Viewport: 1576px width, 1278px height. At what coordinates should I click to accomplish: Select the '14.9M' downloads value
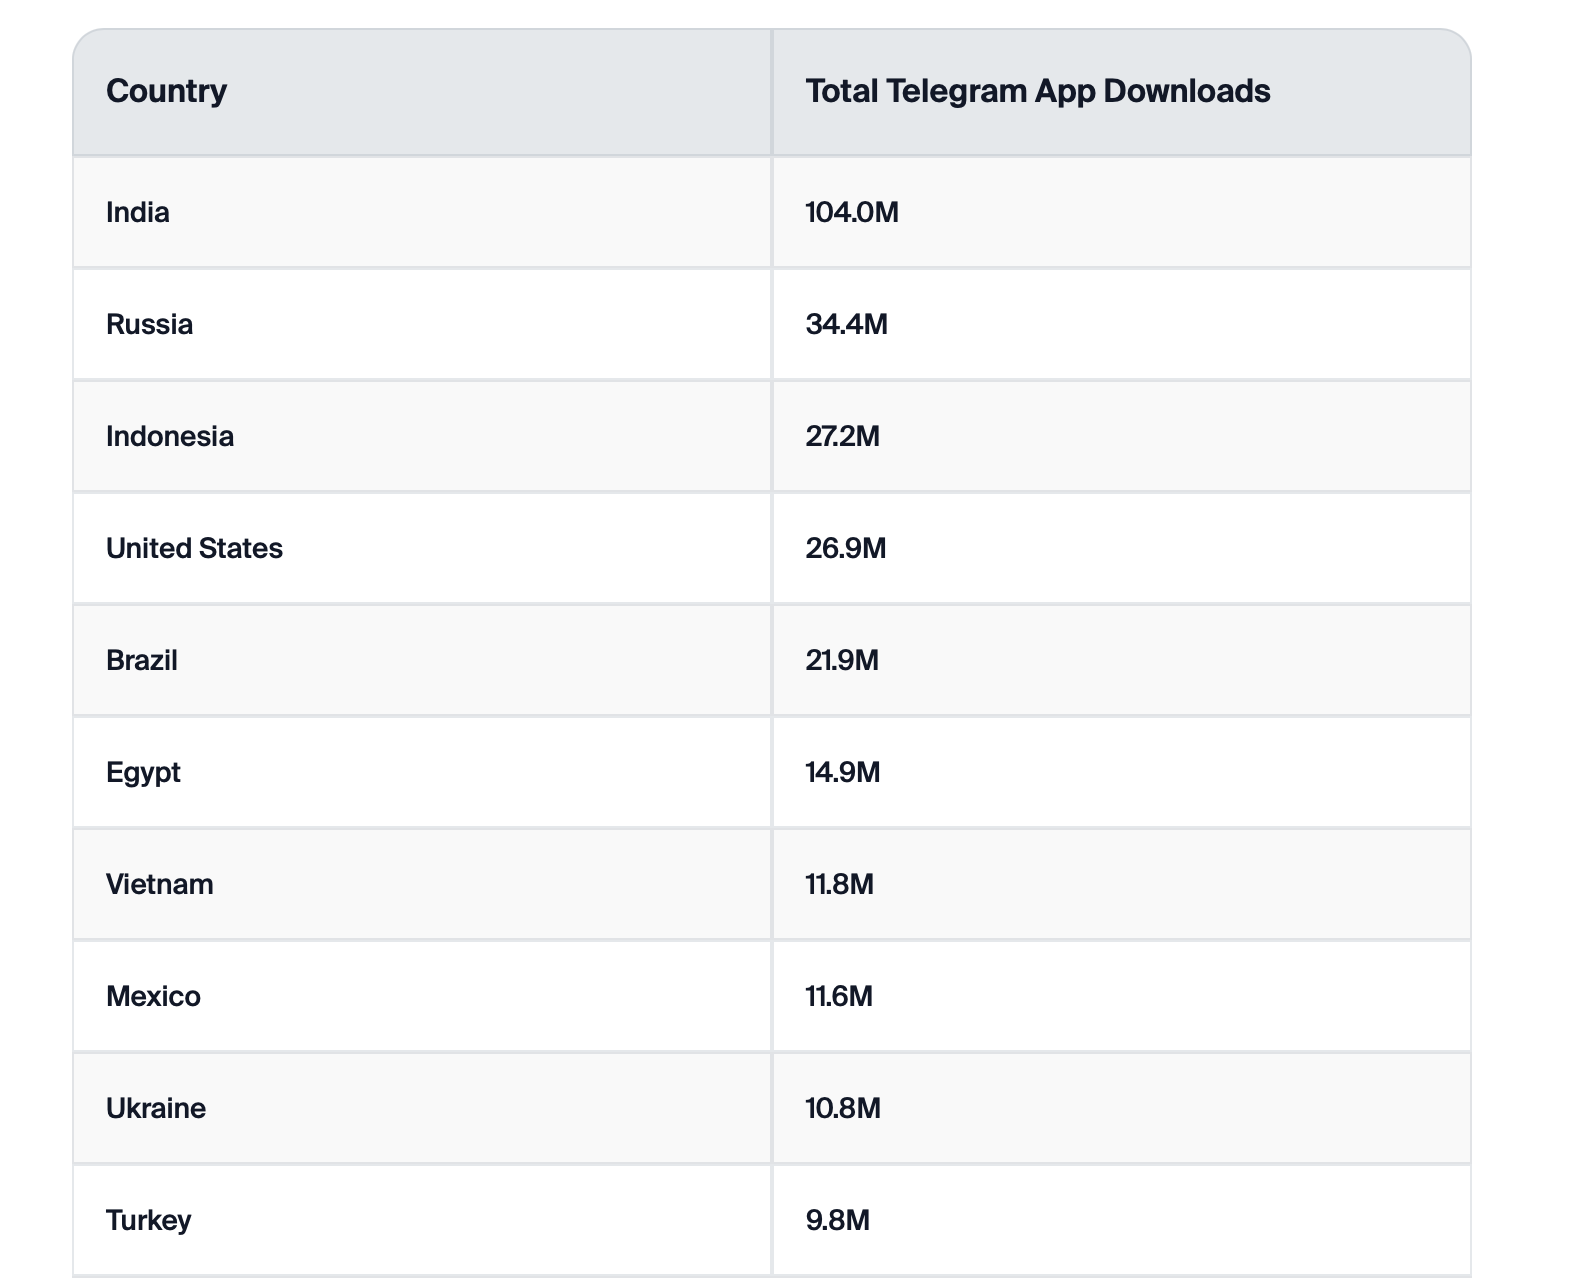(x=843, y=772)
